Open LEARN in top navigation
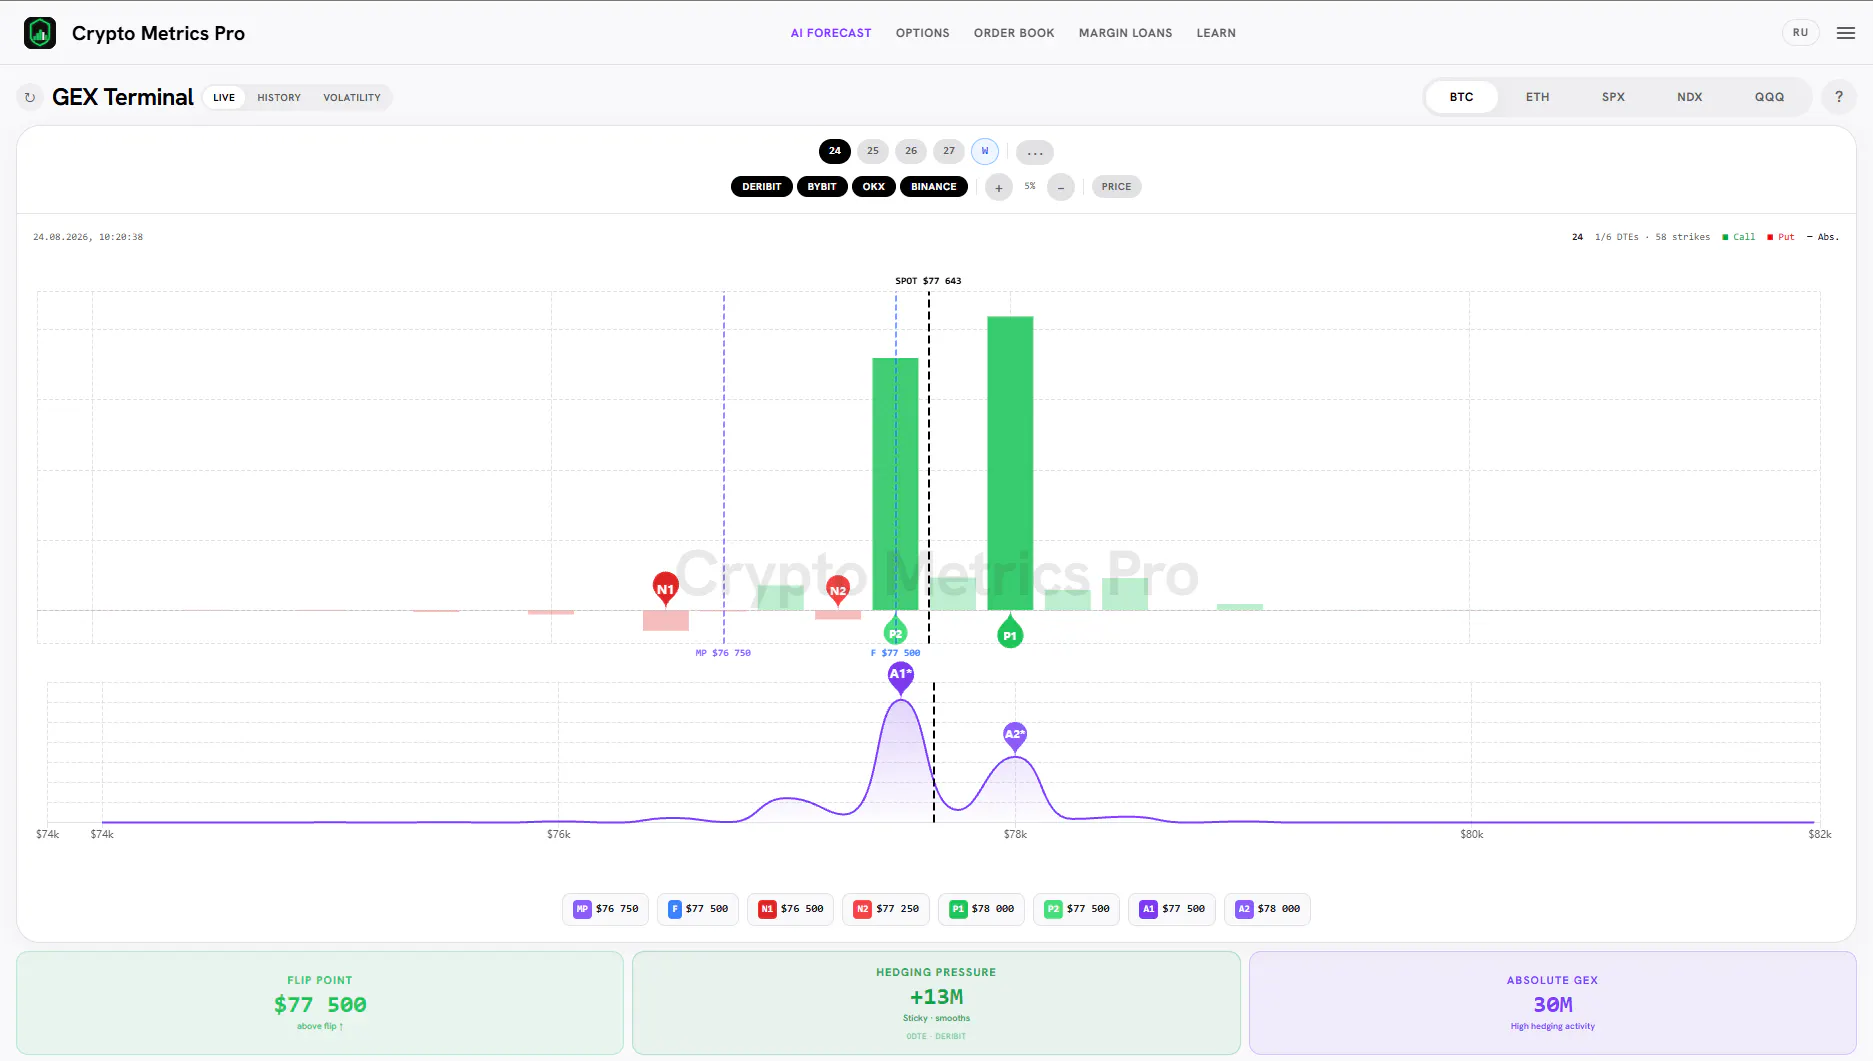The width and height of the screenshot is (1873, 1061). [1216, 33]
